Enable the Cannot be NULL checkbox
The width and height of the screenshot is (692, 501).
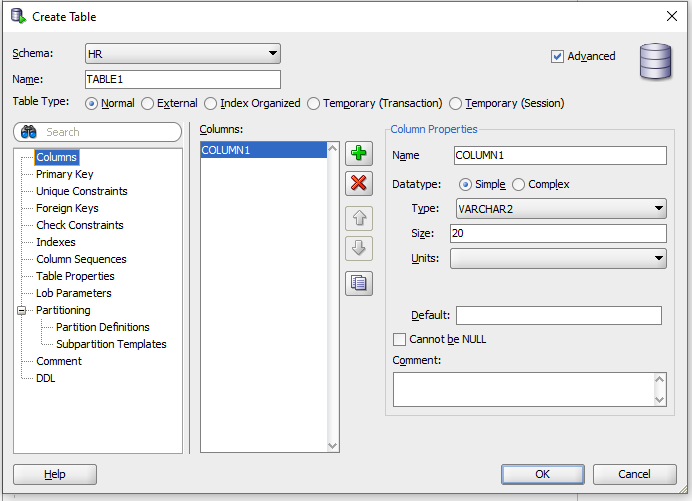400,340
